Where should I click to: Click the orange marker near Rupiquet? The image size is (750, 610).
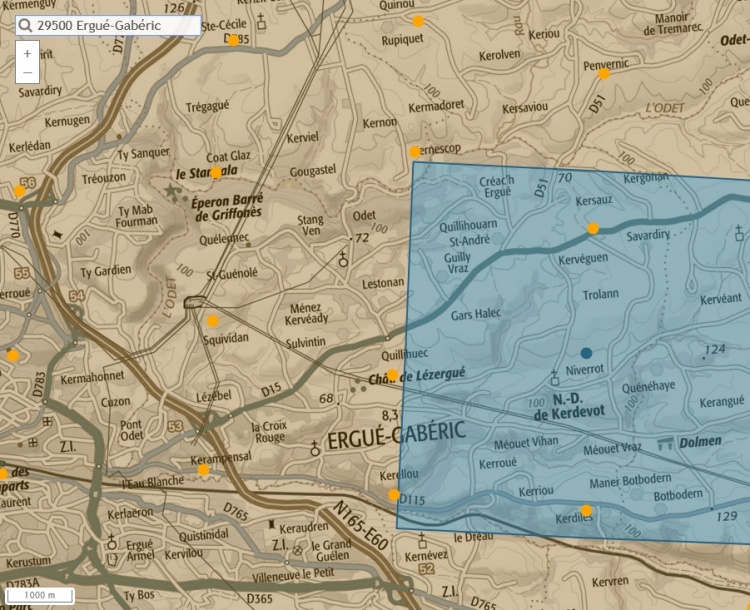tap(418, 21)
